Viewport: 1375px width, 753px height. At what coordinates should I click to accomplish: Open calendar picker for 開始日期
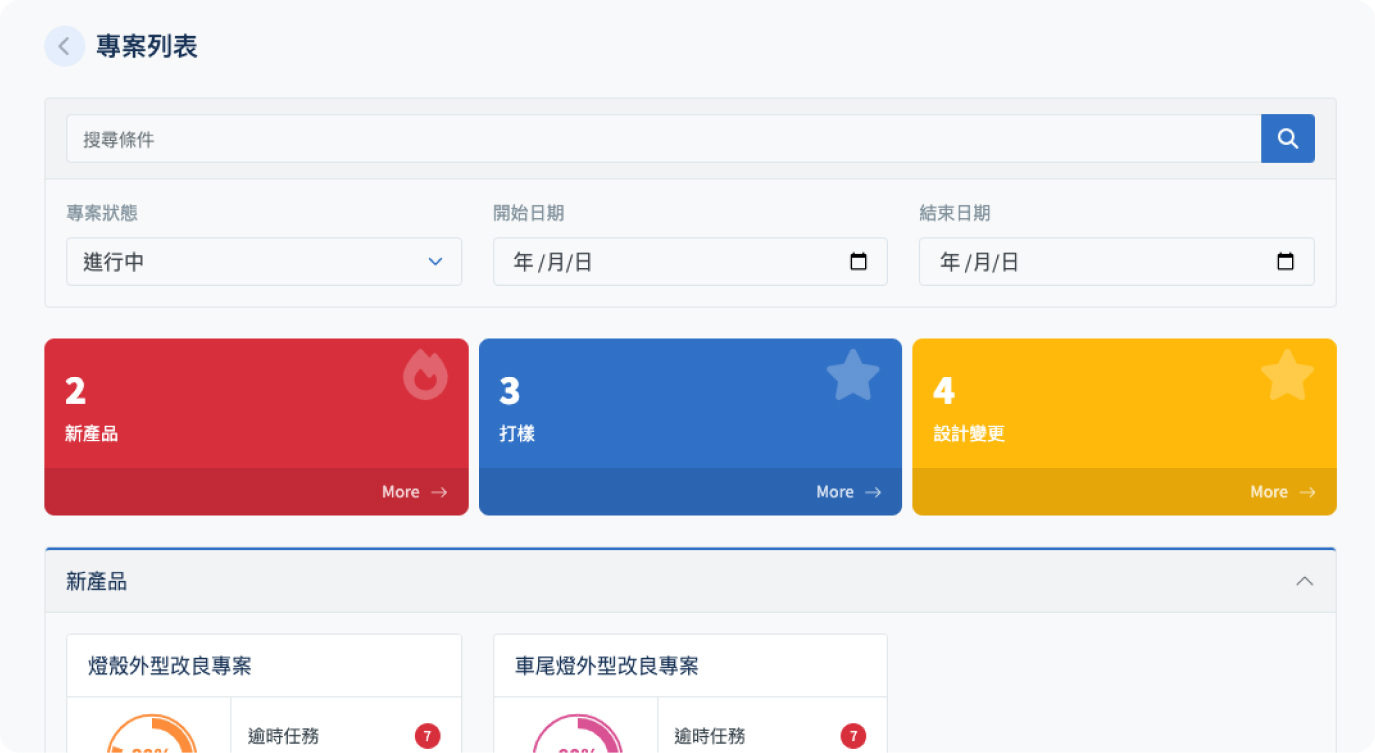click(858, 262)
